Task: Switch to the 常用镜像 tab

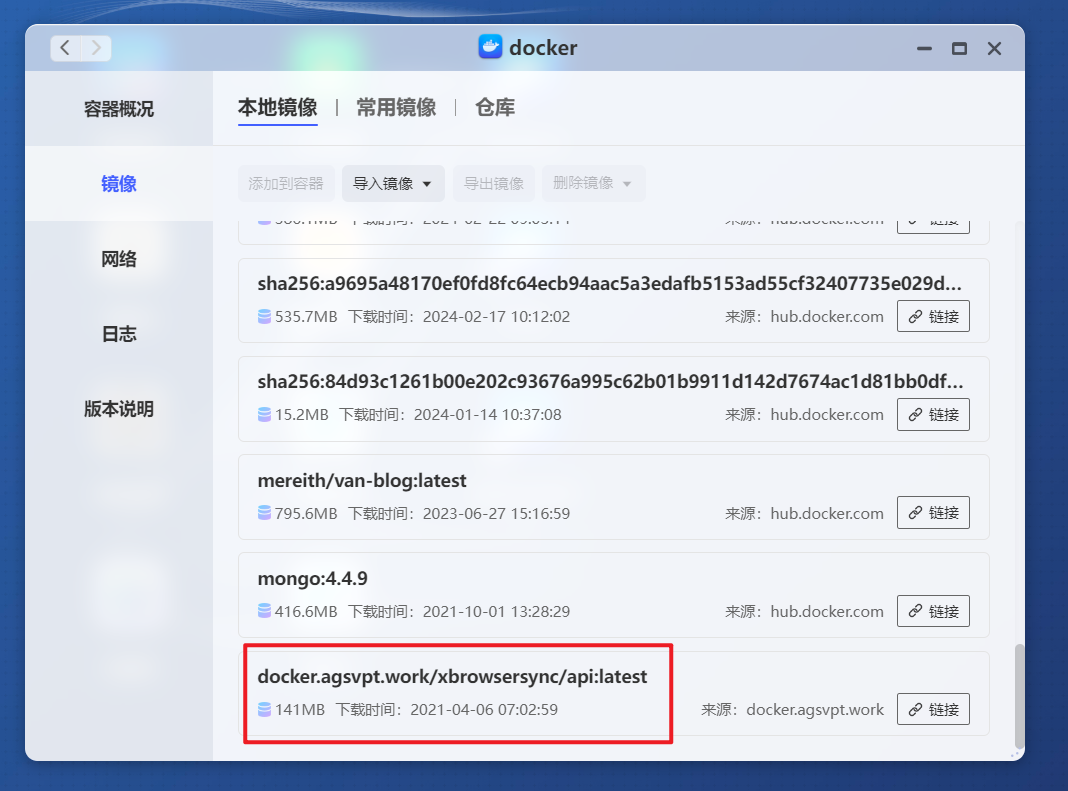Action: point(396,108)
